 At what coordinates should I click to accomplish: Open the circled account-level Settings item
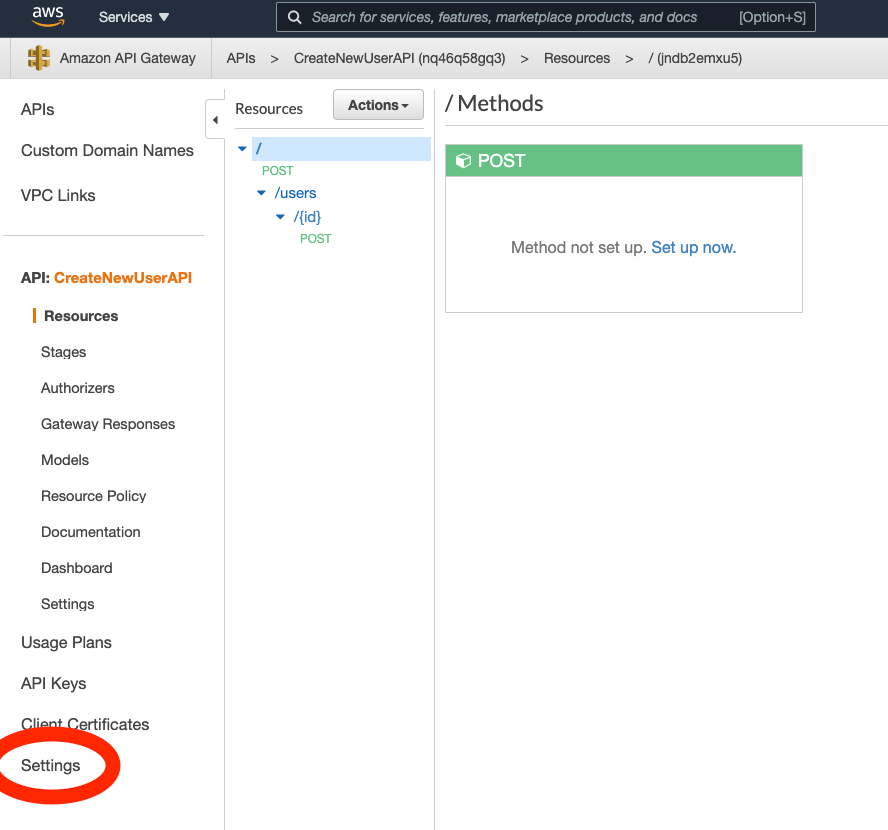tap(50, 765)
